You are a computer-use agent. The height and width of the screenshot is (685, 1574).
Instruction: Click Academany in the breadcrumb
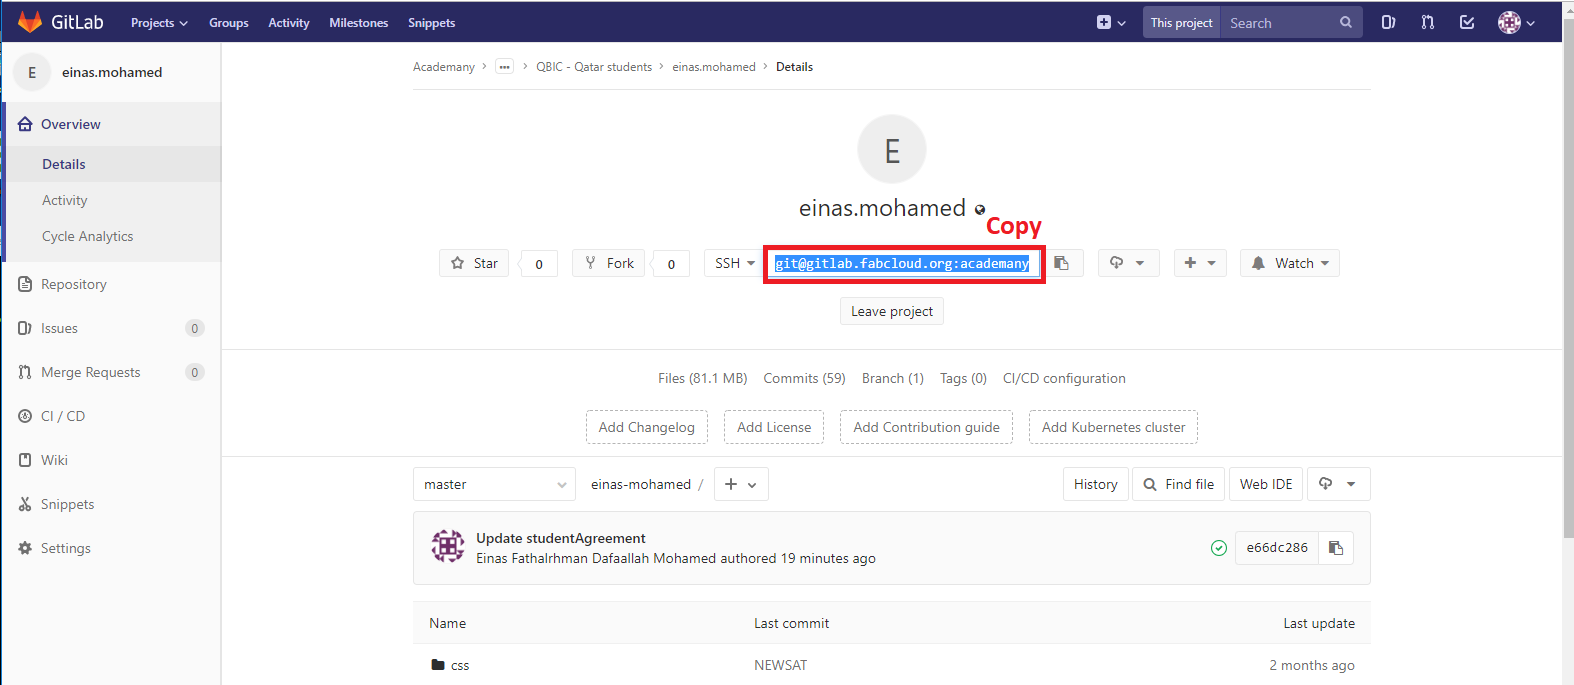[x=444, y=67]
